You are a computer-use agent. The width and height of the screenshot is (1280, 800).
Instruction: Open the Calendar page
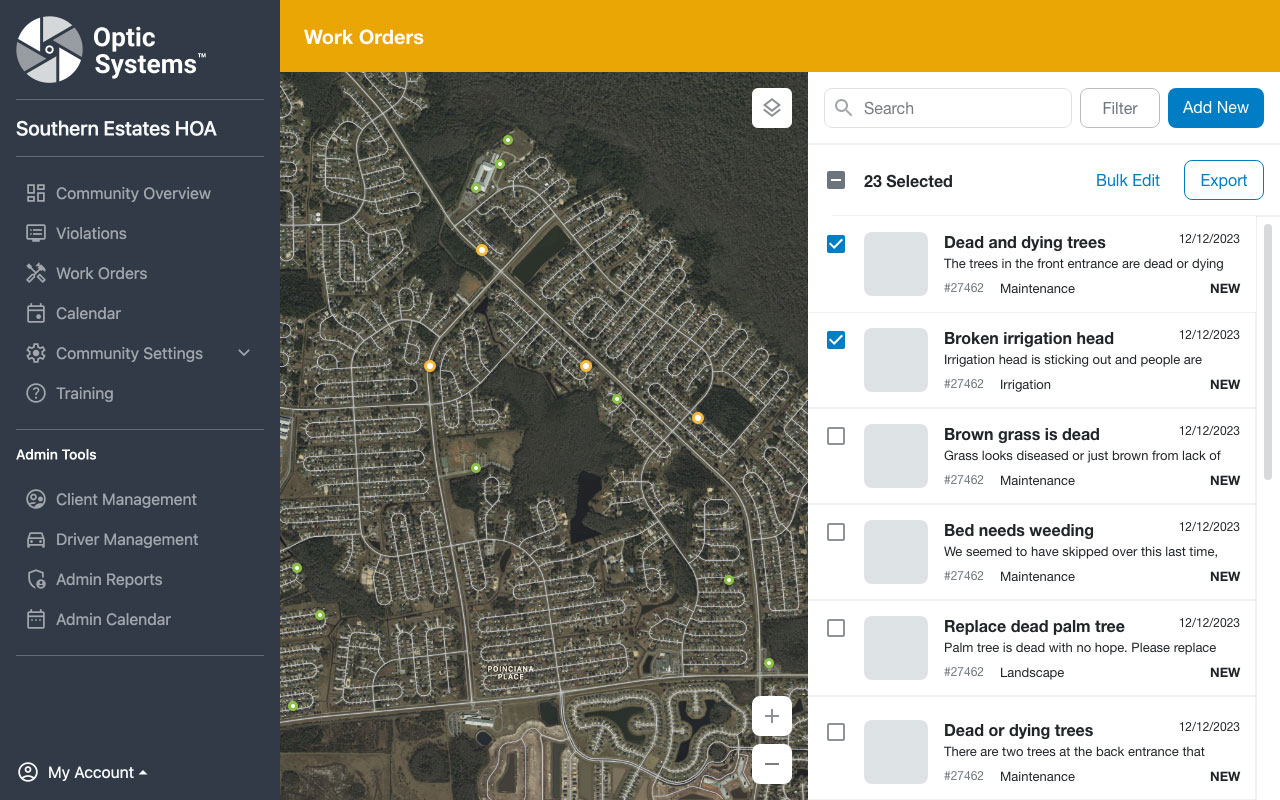(x=88, y=313)
